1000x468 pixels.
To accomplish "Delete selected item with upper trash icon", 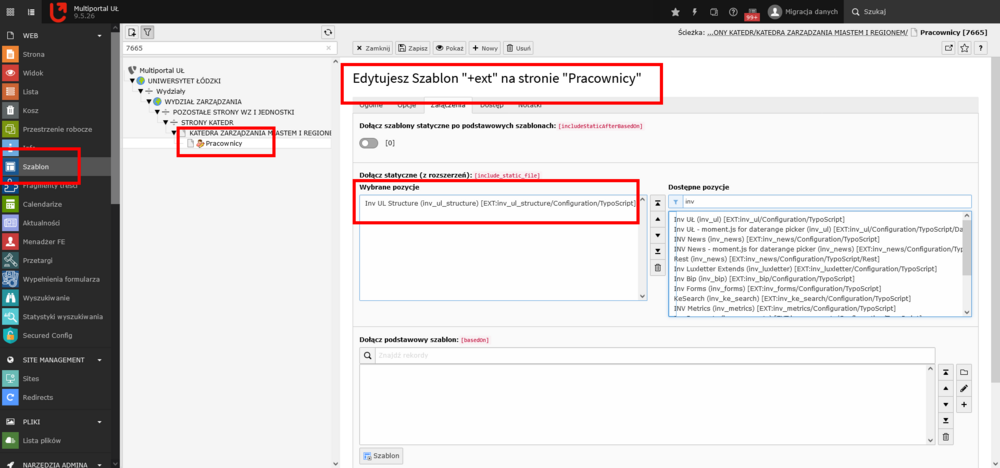I will (657, 268).
